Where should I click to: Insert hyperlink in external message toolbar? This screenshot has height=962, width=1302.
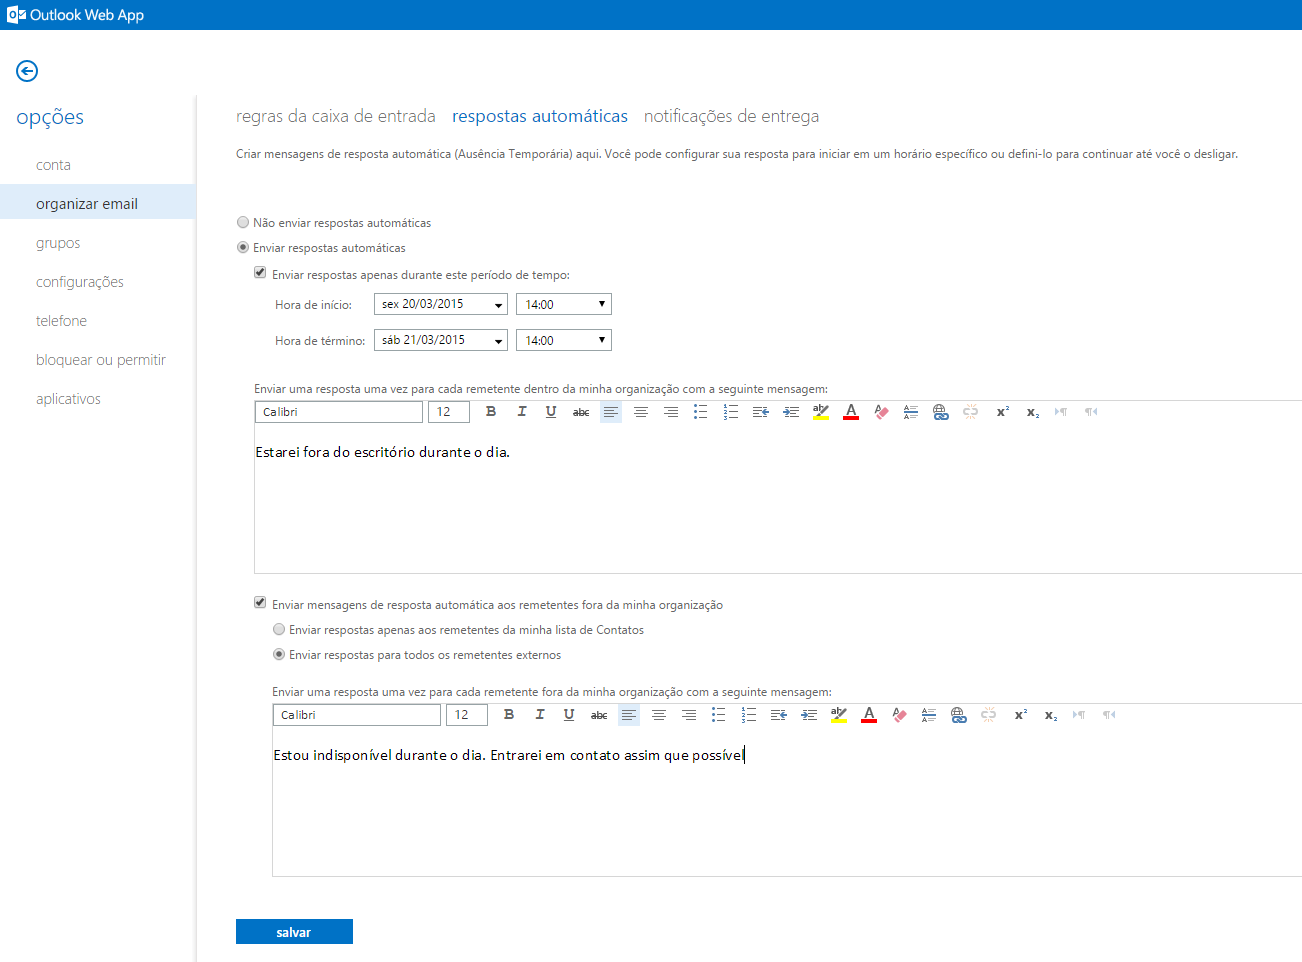click(x=959, y=715)
